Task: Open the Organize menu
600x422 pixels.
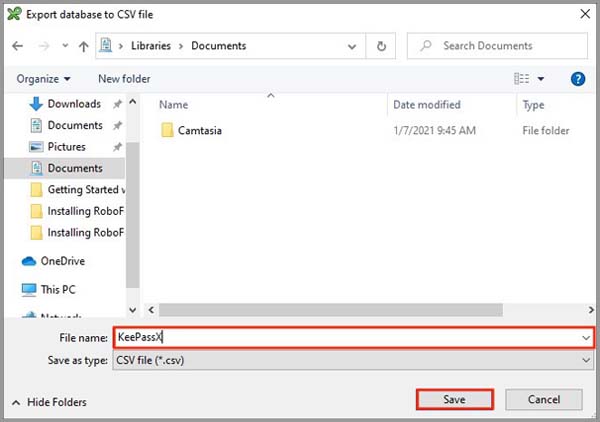Action: (x=43, y=79)
